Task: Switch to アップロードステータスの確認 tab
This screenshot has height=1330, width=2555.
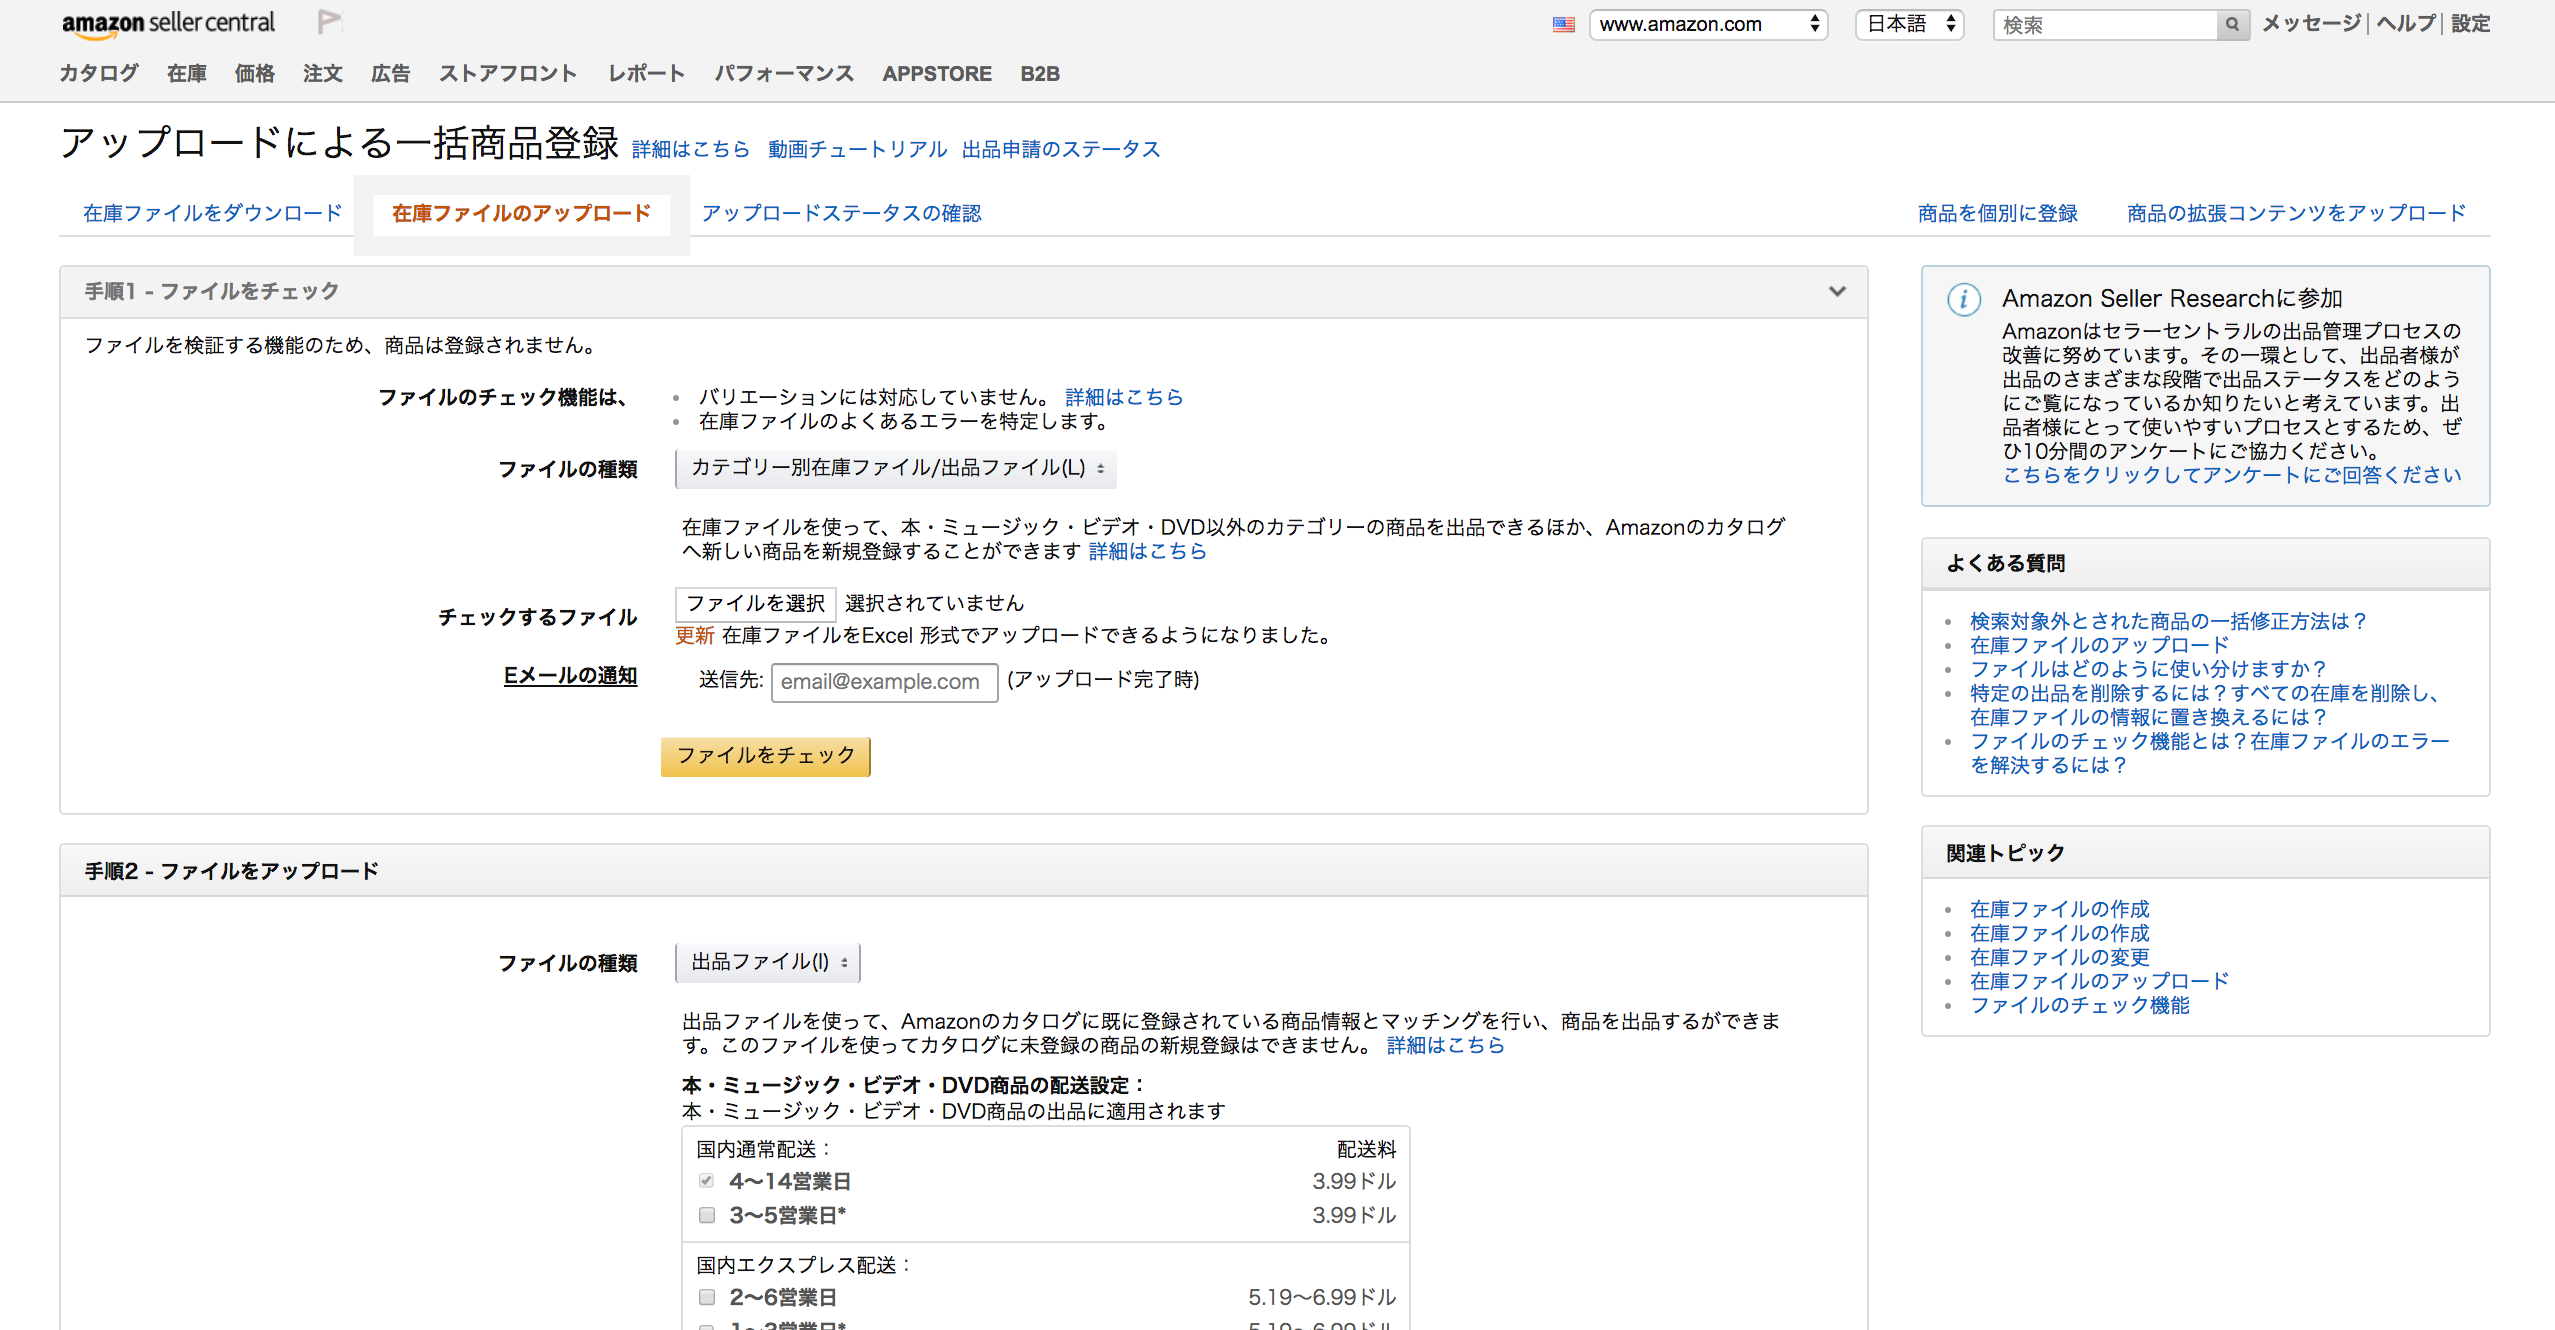Action: (842, 213)
